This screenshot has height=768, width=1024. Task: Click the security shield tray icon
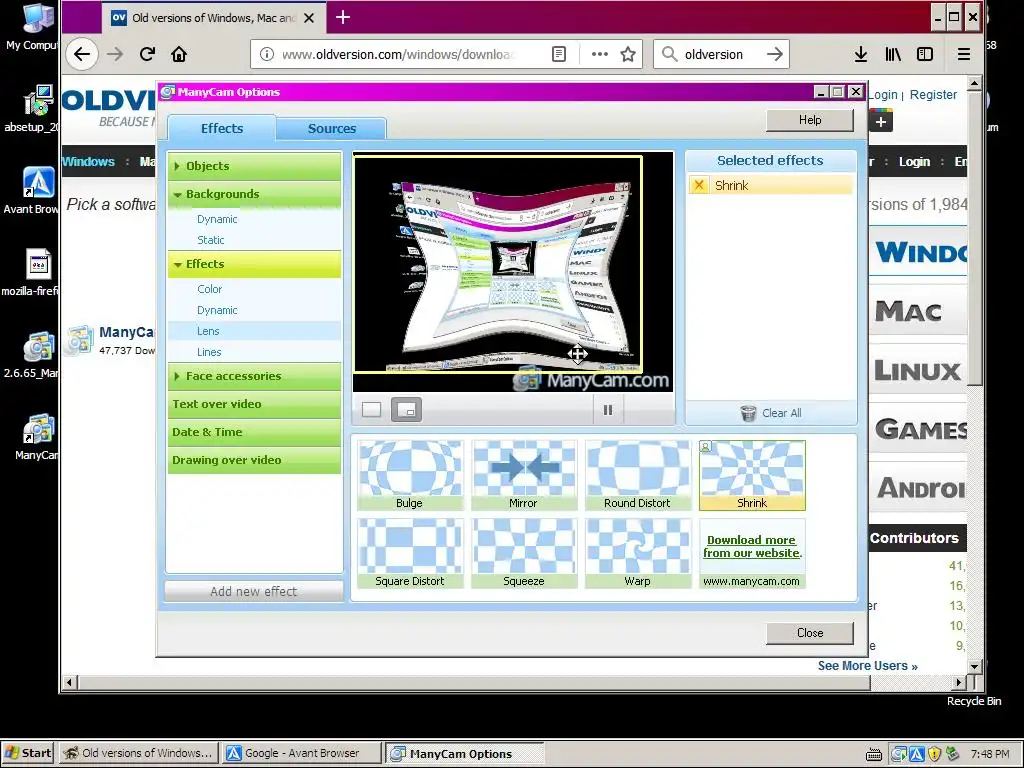(x=934, y=754)
